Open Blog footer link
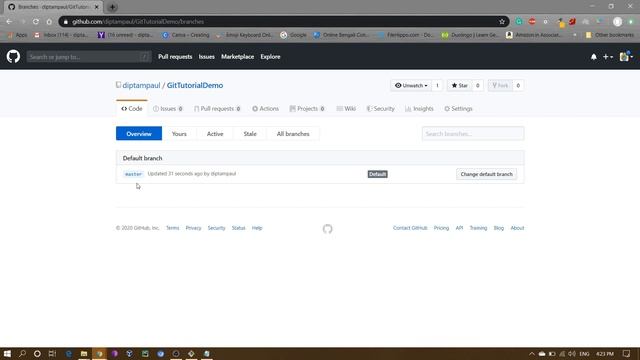Image resolution: width=640 pixels, height=360 pixels. tap(499, 228)
